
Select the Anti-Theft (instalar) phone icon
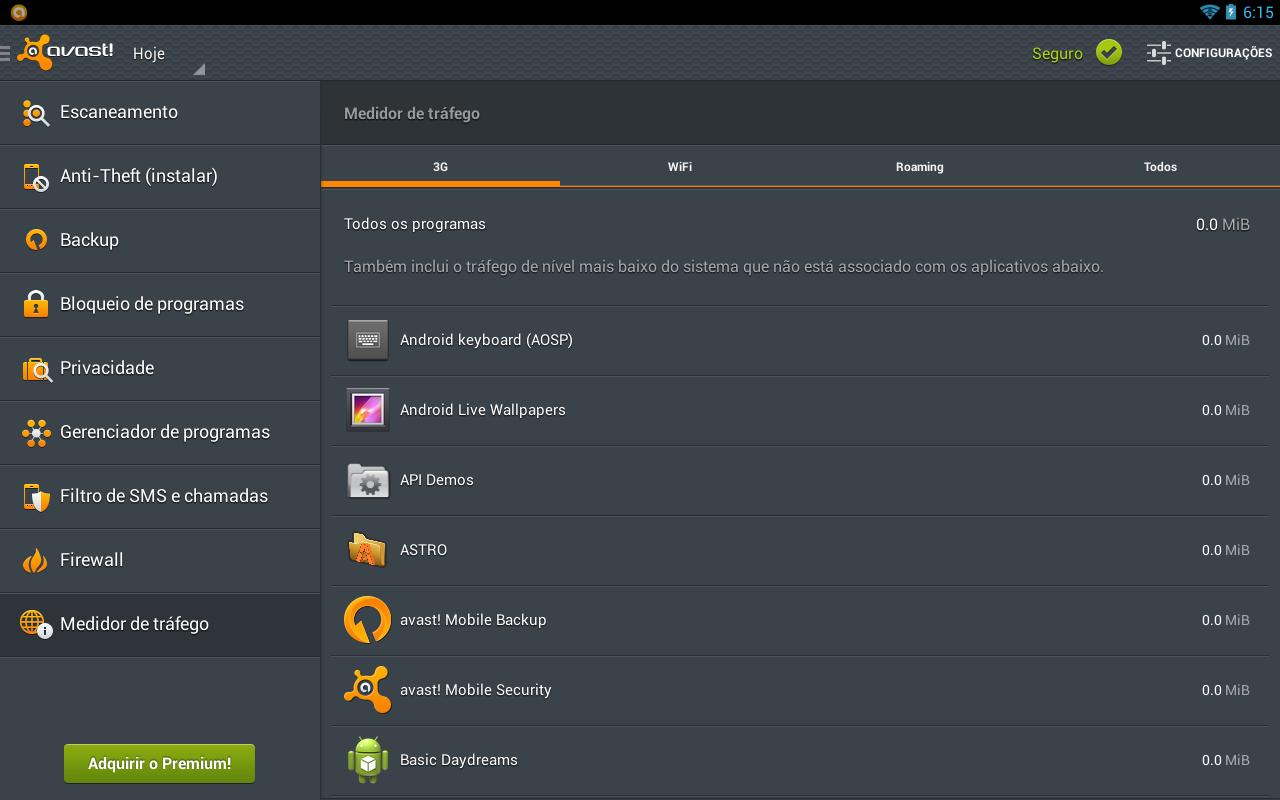click(35, 176)
